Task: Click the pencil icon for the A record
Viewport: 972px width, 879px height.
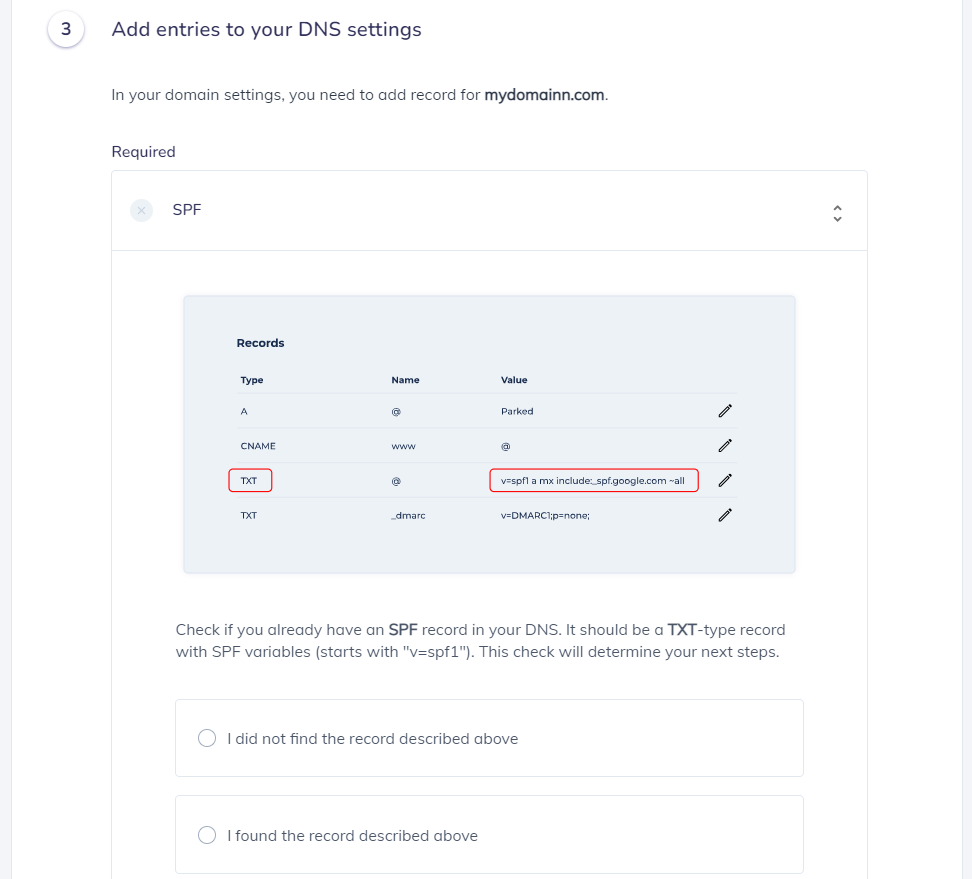Action: (725, 411)
